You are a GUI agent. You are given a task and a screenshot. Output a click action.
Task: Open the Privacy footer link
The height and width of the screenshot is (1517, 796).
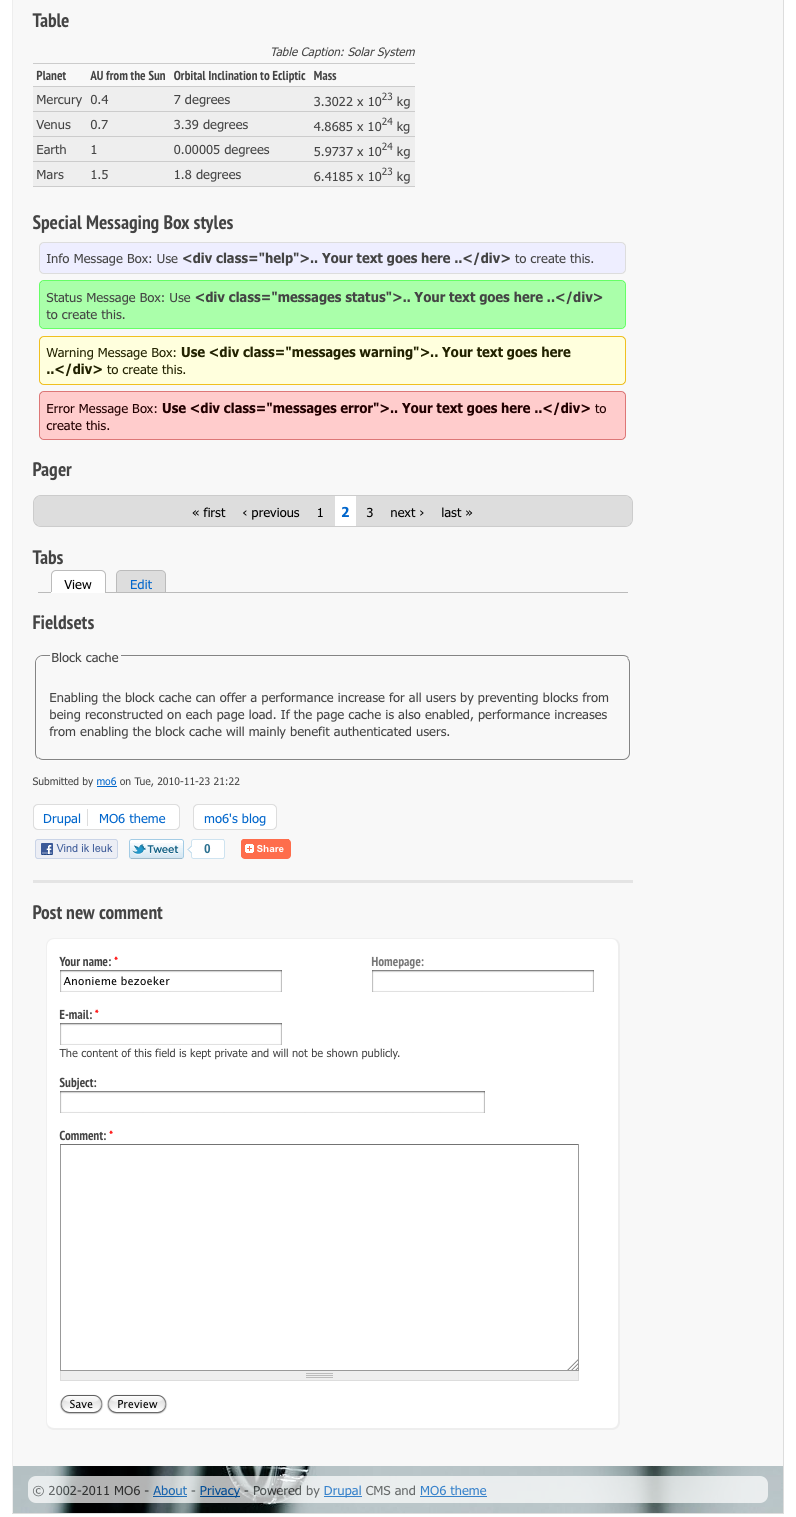click(220, 1490)
